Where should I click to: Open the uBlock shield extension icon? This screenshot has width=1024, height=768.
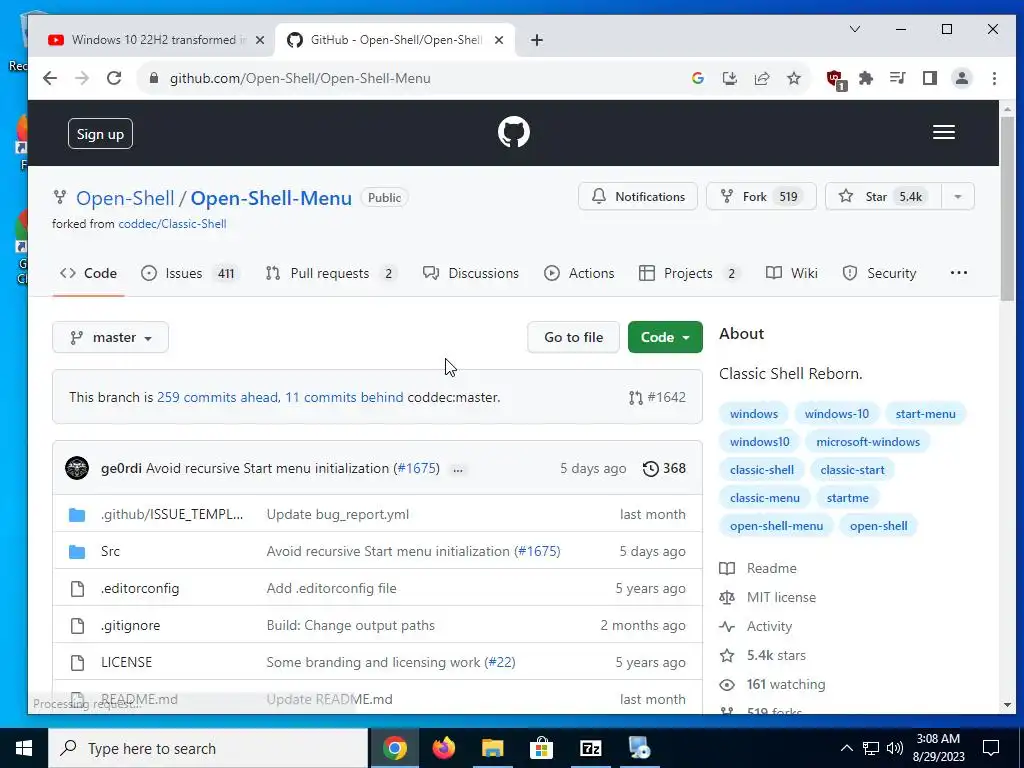835,80
